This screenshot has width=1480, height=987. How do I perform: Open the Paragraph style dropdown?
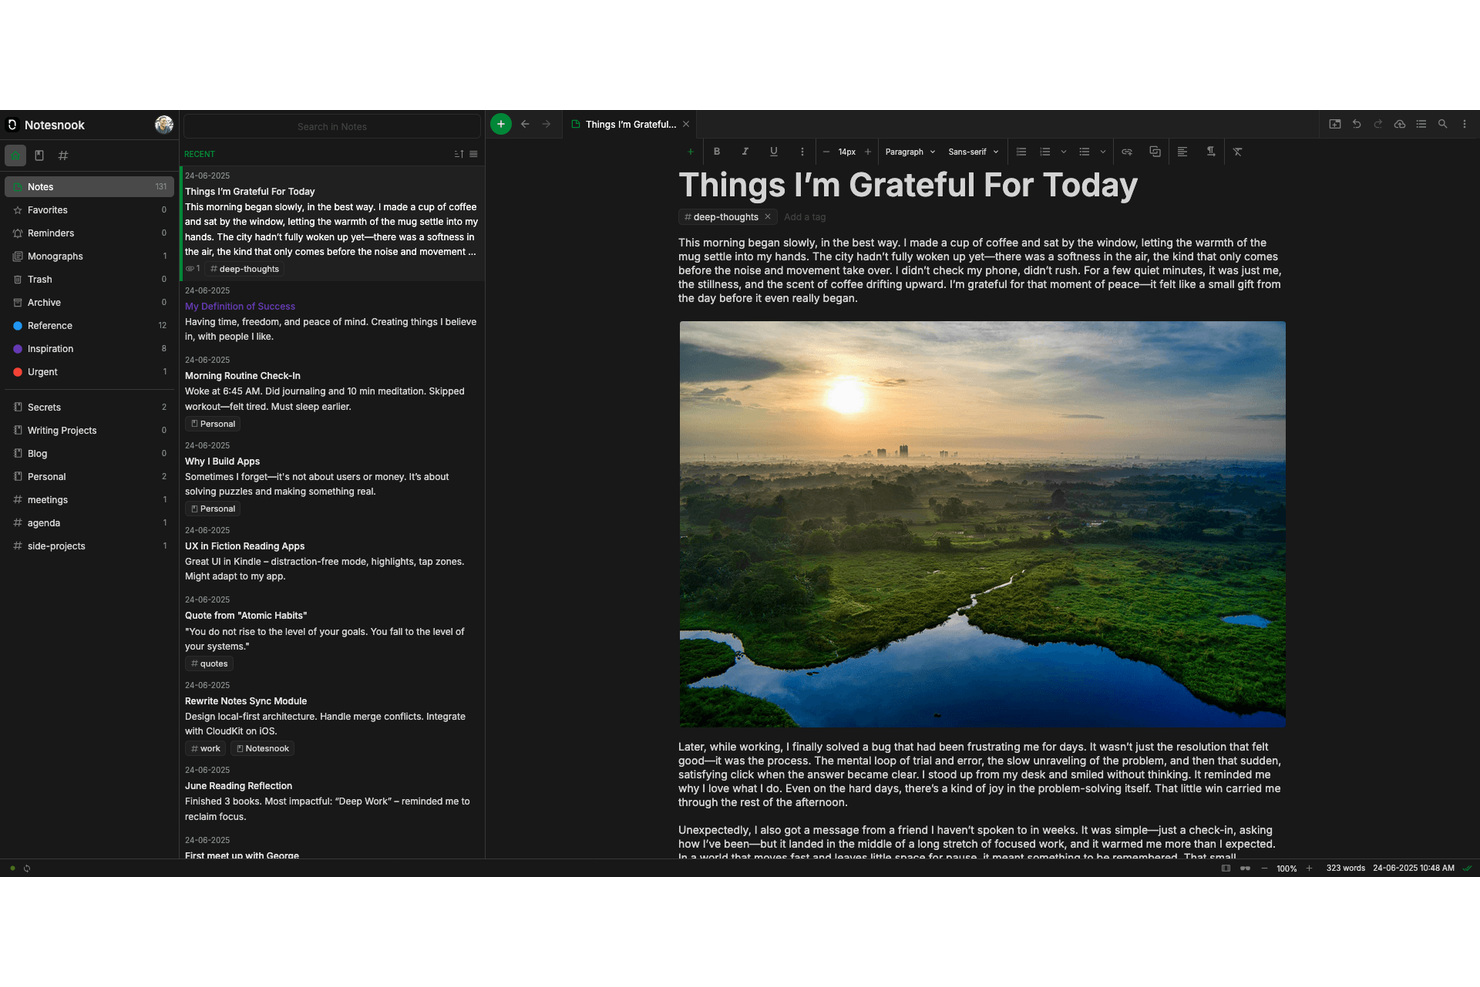pos(910,152)
